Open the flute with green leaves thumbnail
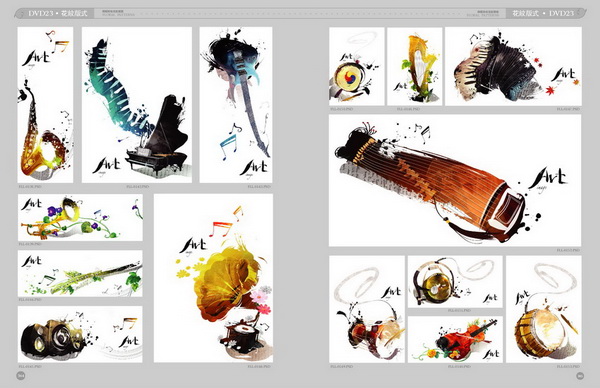This screenshot has width=600, height=388. tap(80, 274)
